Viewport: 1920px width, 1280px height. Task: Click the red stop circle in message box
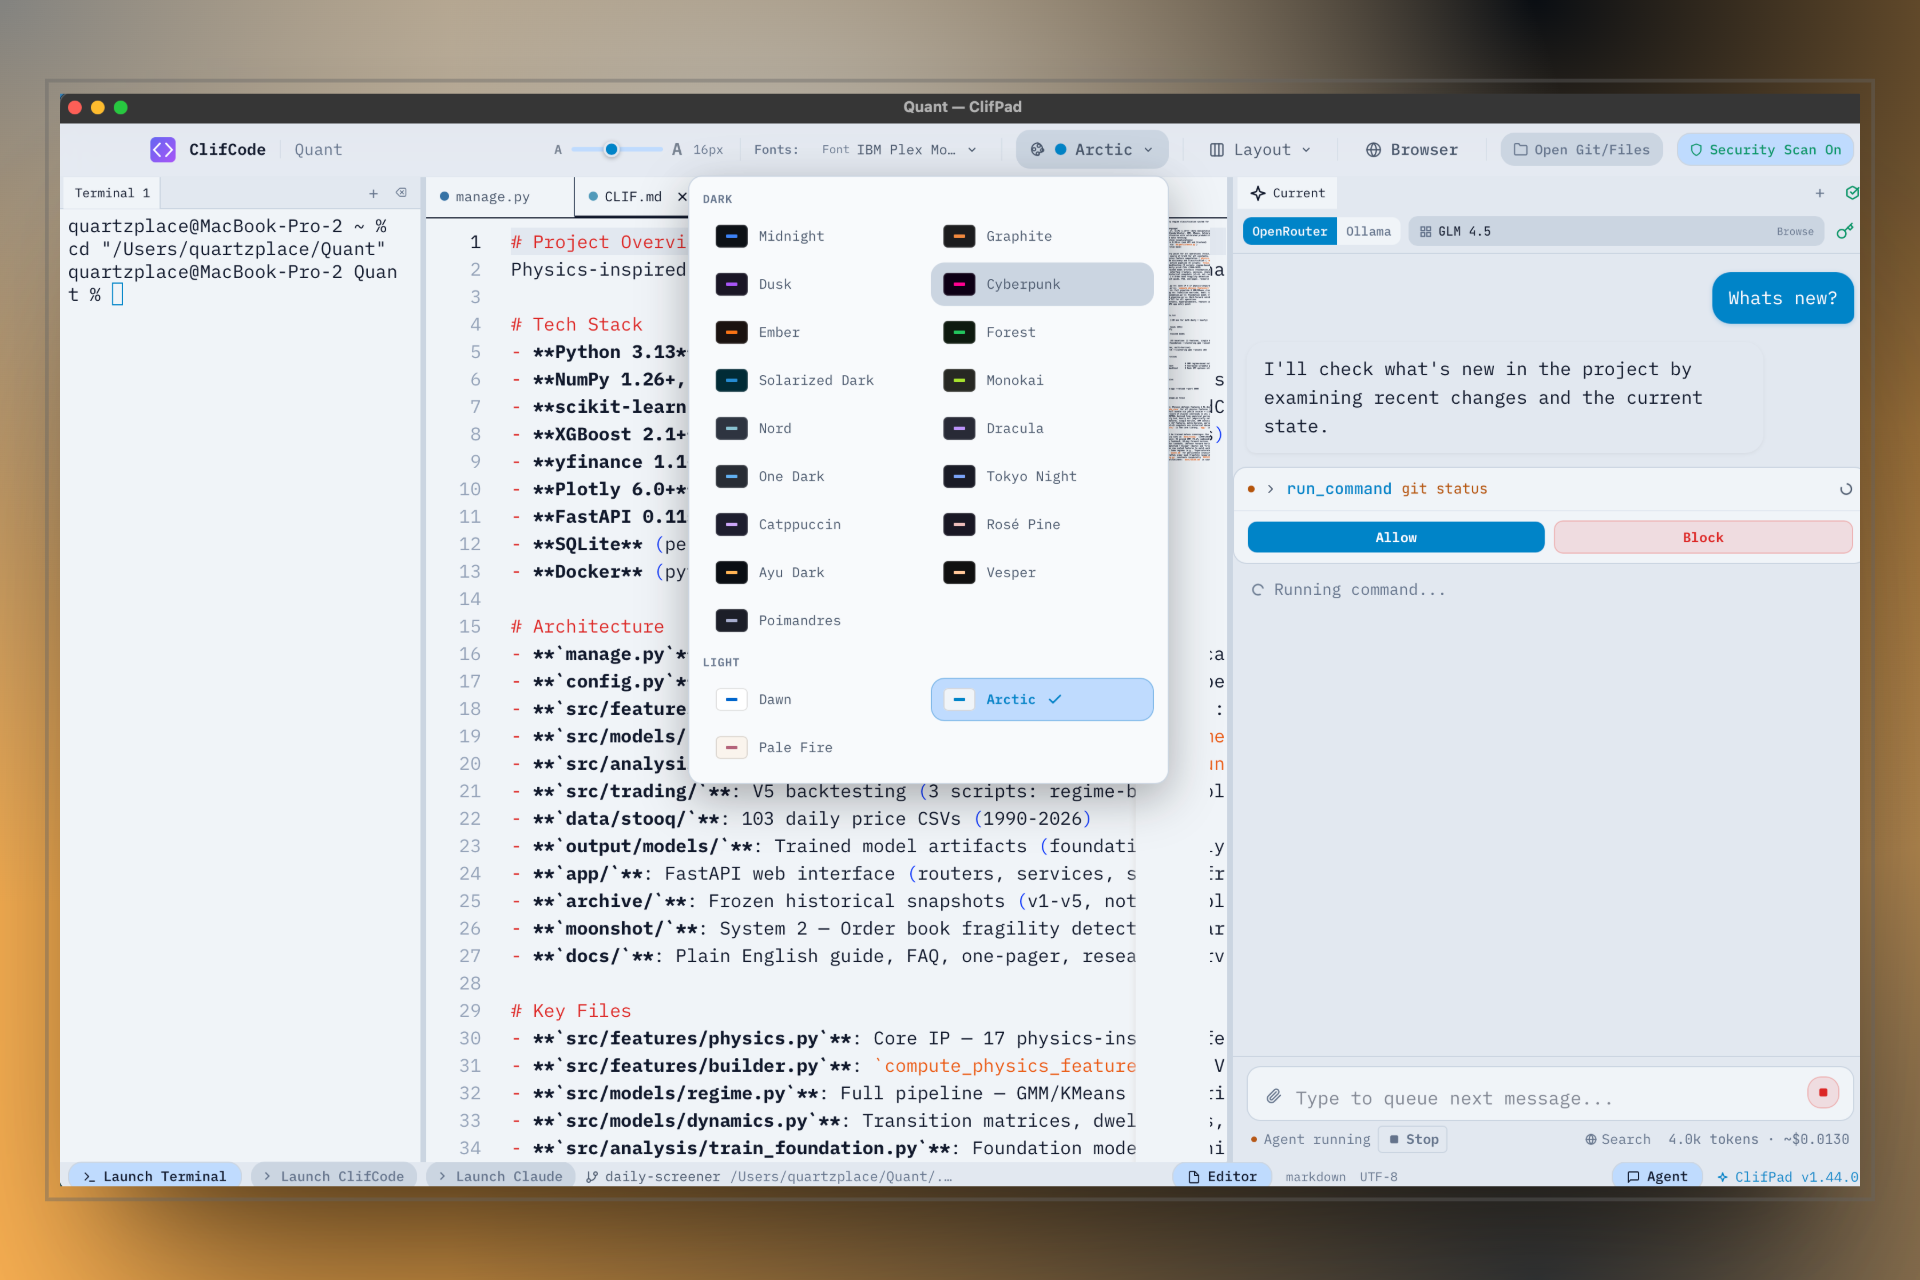1823,1092
